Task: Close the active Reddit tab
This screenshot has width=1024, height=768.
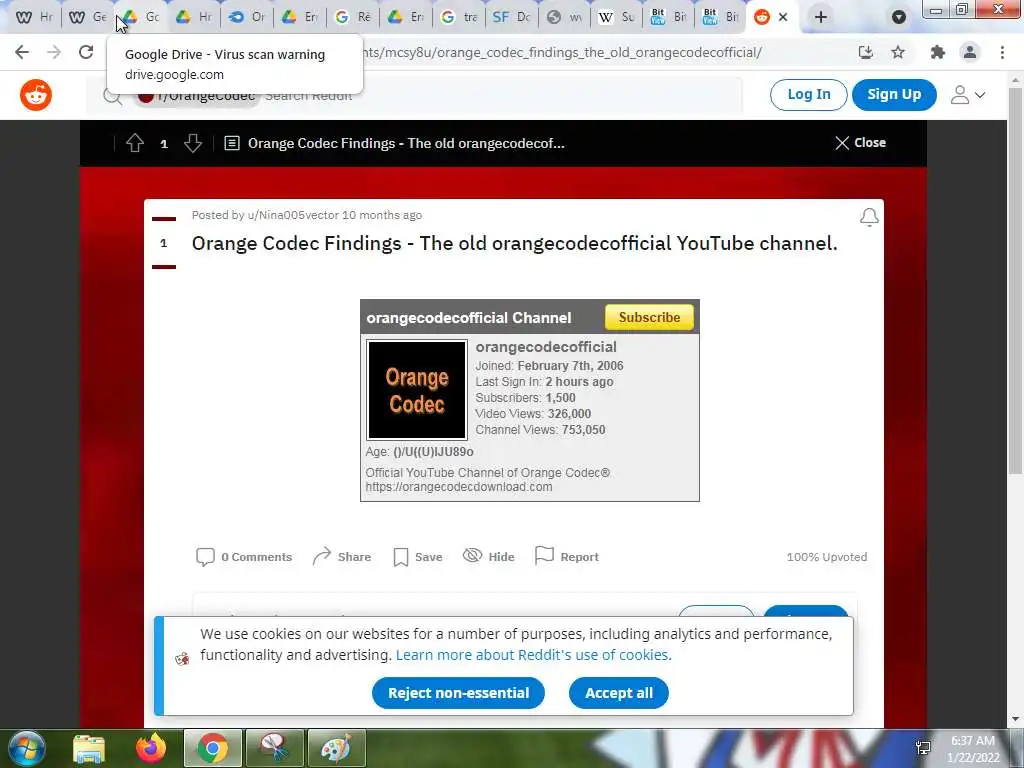Action: click(783, 17)
